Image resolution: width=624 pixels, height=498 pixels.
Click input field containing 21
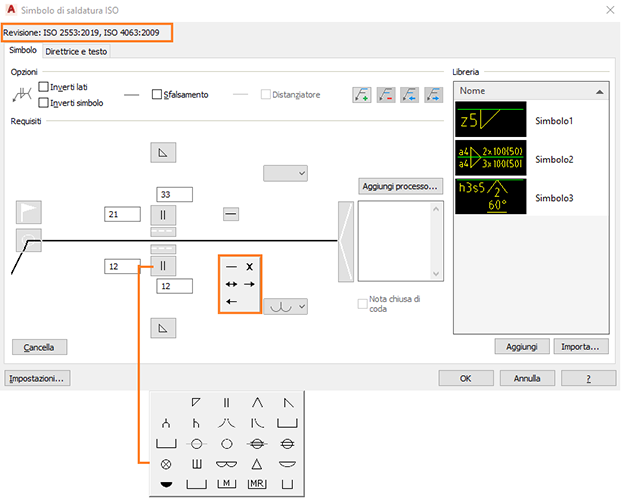click(122, 214)
